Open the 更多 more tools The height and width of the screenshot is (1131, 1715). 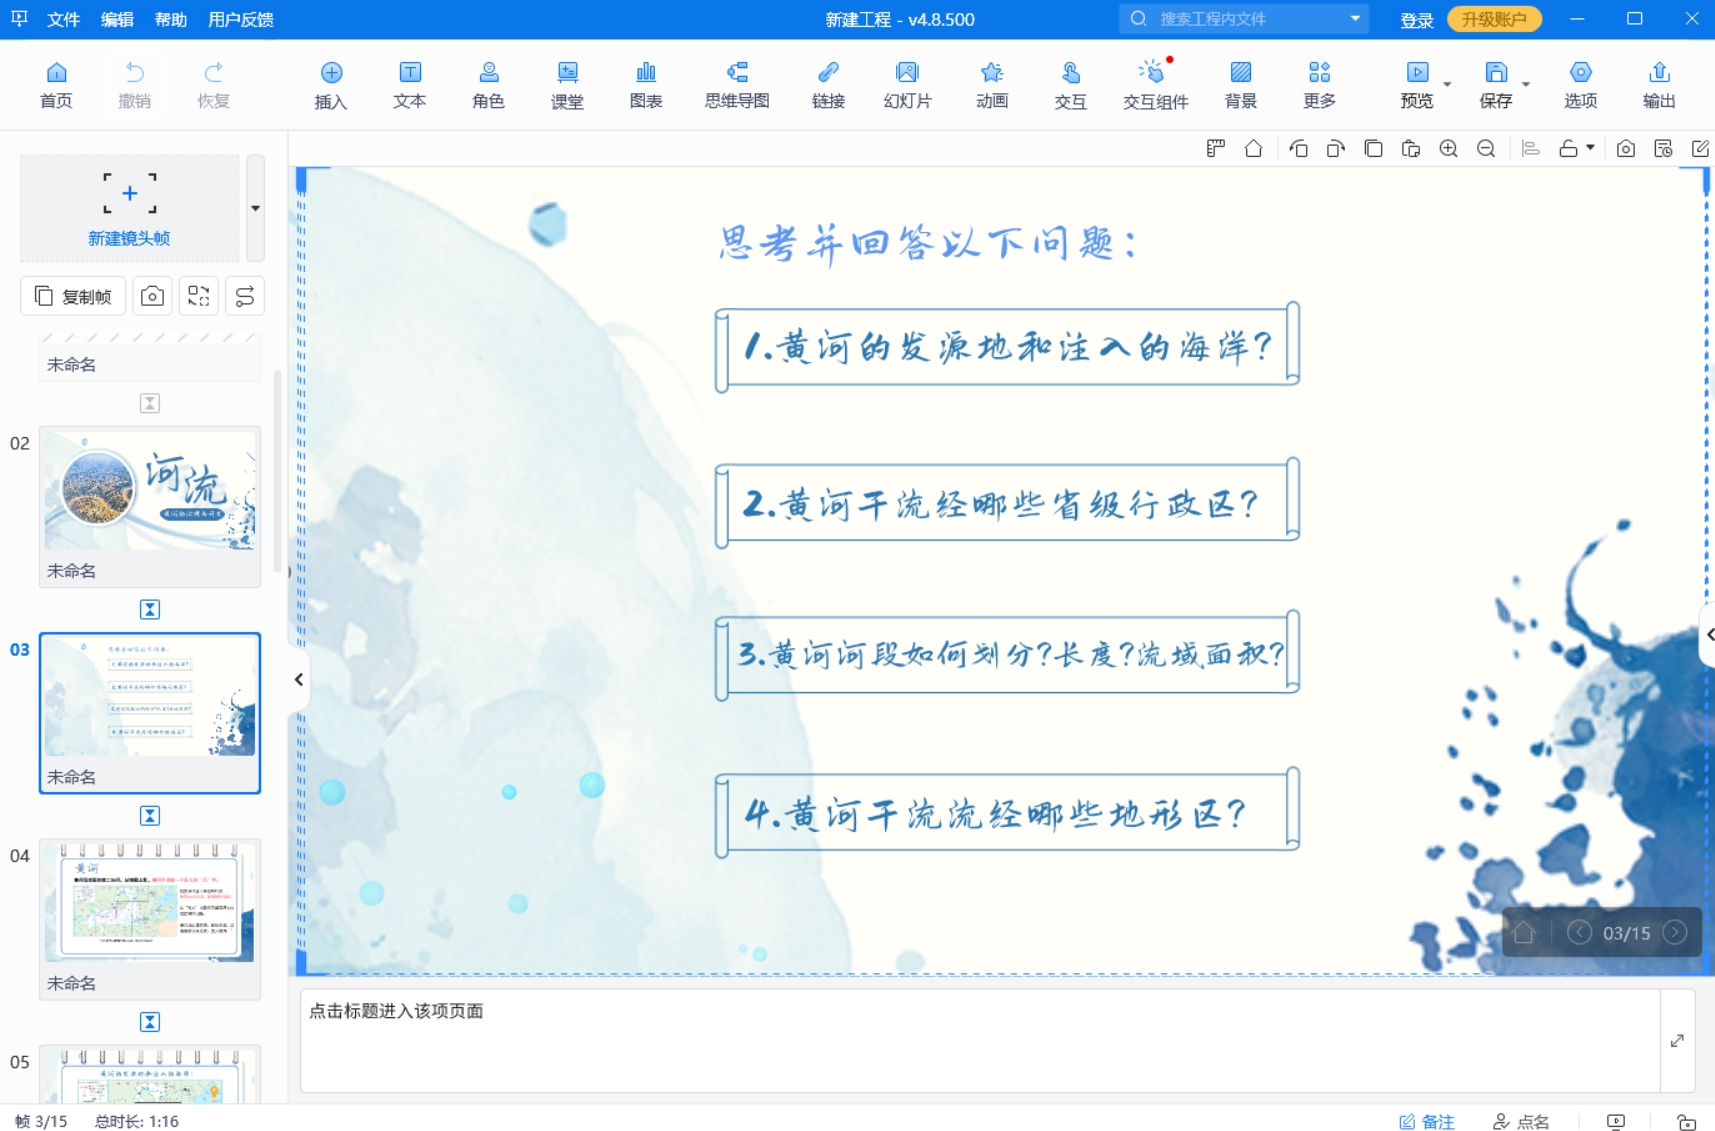(1319, 85)
